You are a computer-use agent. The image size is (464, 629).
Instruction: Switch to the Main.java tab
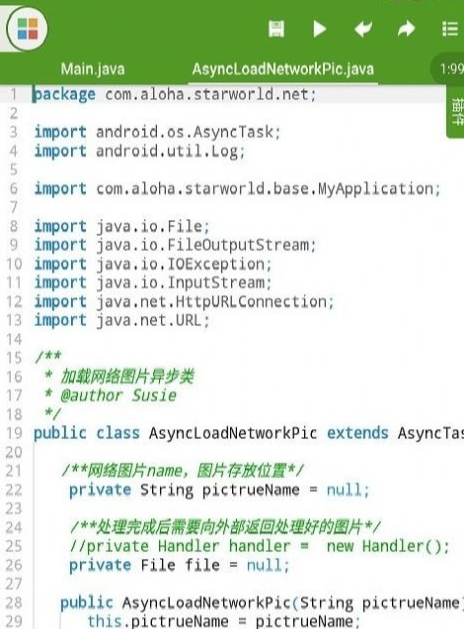(93, 69)
